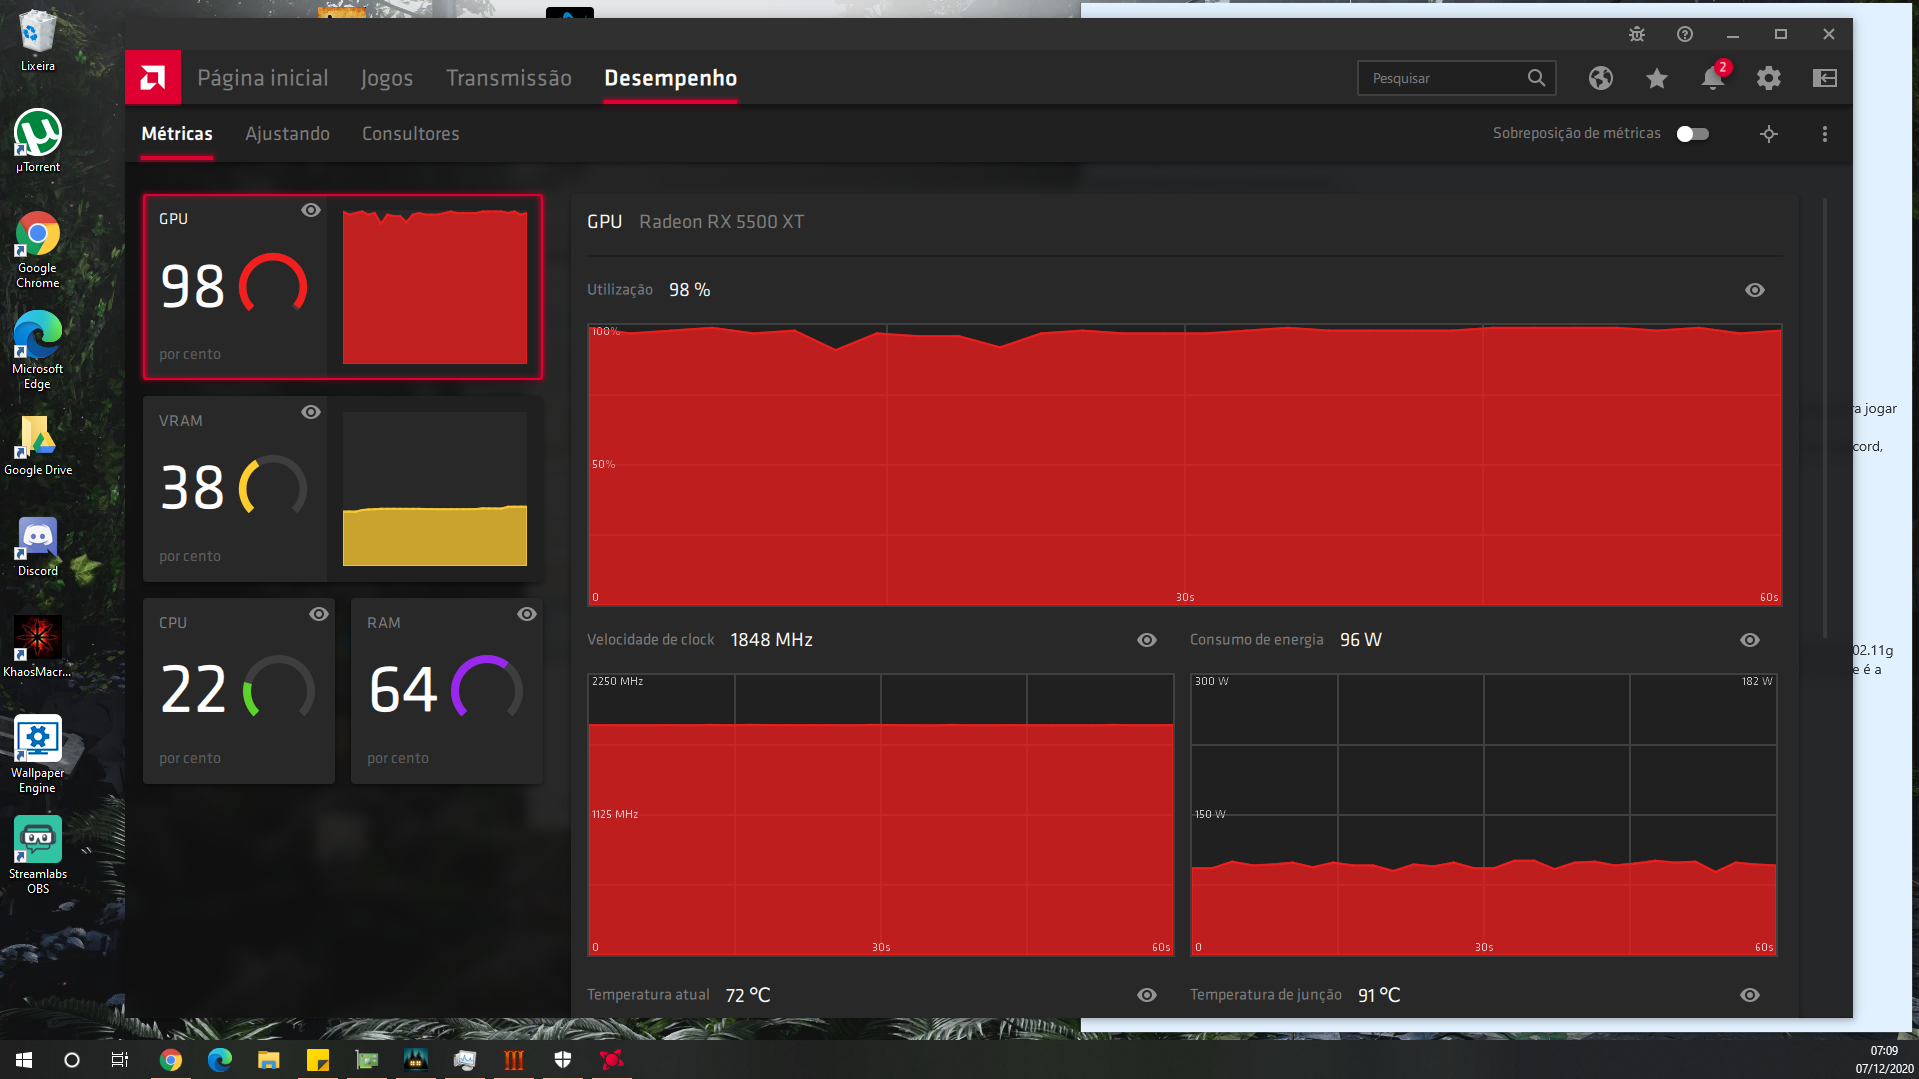Switch to Jogos tab
The image size is (1919, 1079).
(x=387, y=78)
